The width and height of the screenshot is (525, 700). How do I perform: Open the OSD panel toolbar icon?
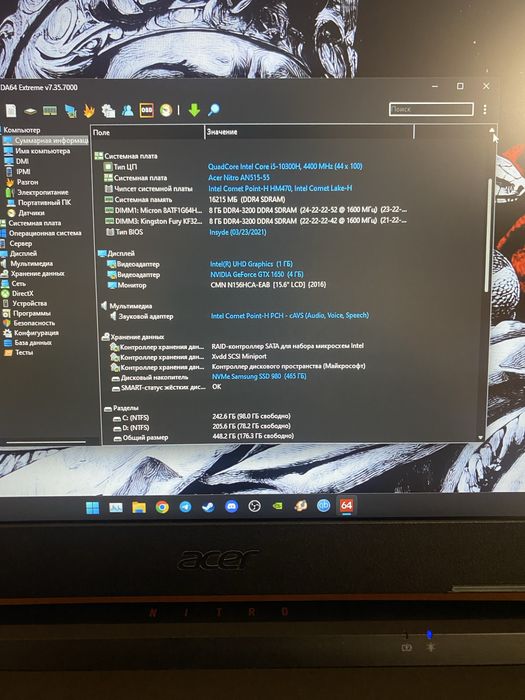pos(146,110)
